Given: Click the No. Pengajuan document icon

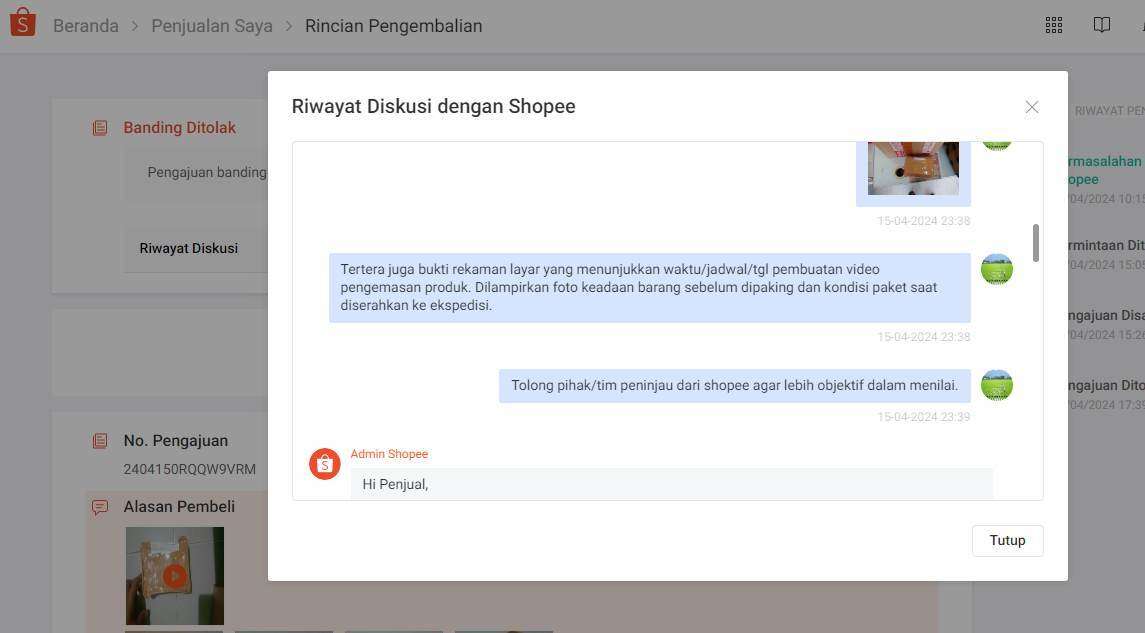Looking at the screenshot, I should click(x=100, y=441).
